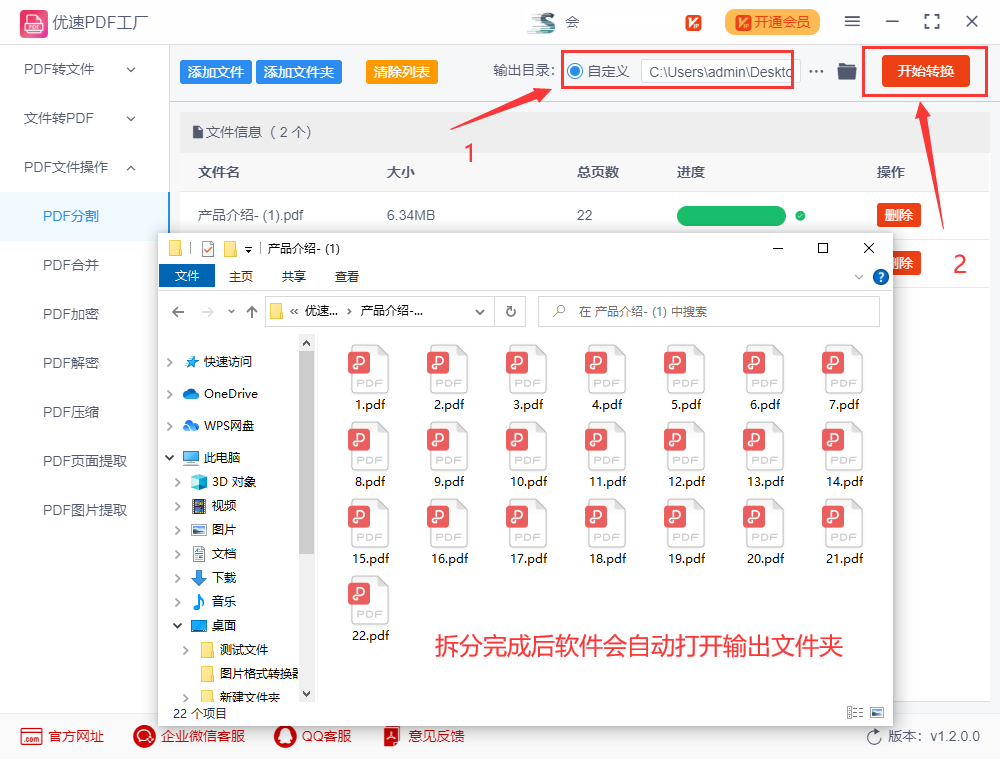Click the QQ客服 icon in bottom bar
The image size is (1000, 760).
pos(284,736)
